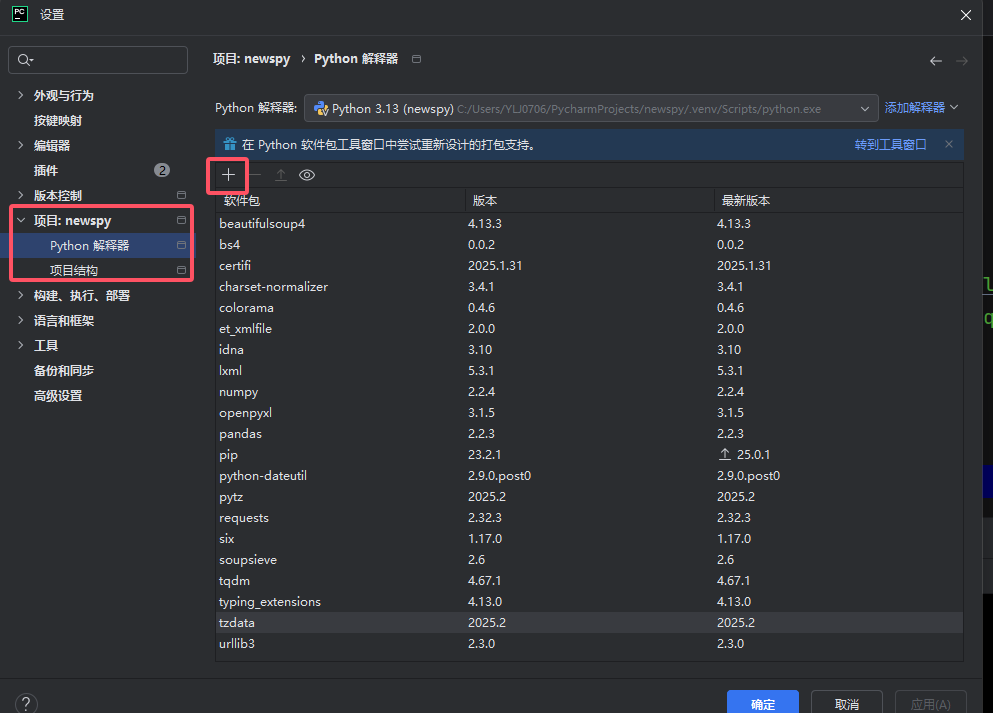Expand the 编辑器 section
993x713 pixels.
click(21, 145)
